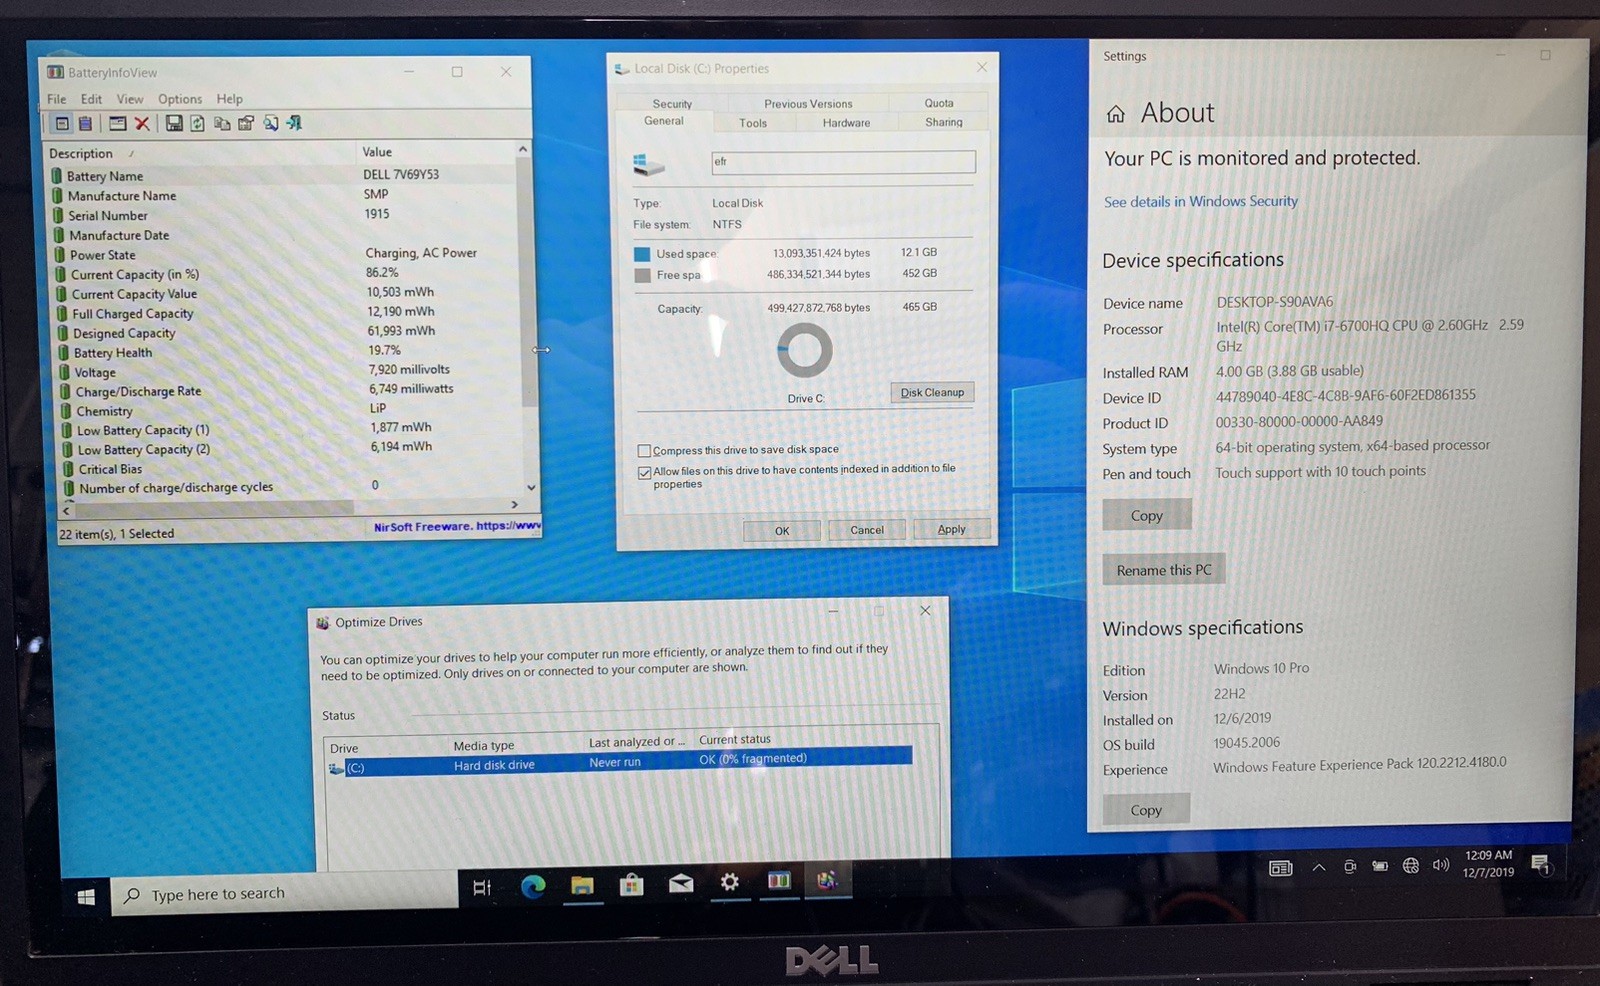
Task: Click the first battery information view icon in toolbar
Action: 62,123
